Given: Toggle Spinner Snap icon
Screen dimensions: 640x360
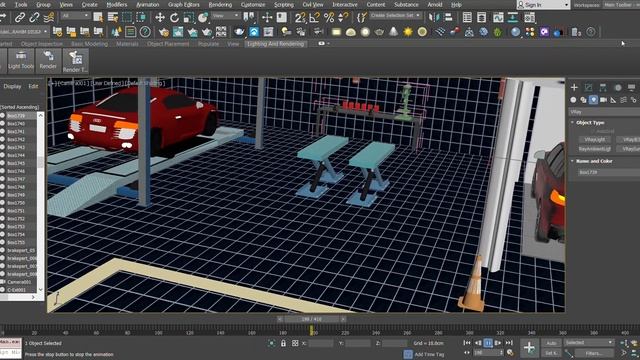Looking at the screenshot, I should [343, 18].
